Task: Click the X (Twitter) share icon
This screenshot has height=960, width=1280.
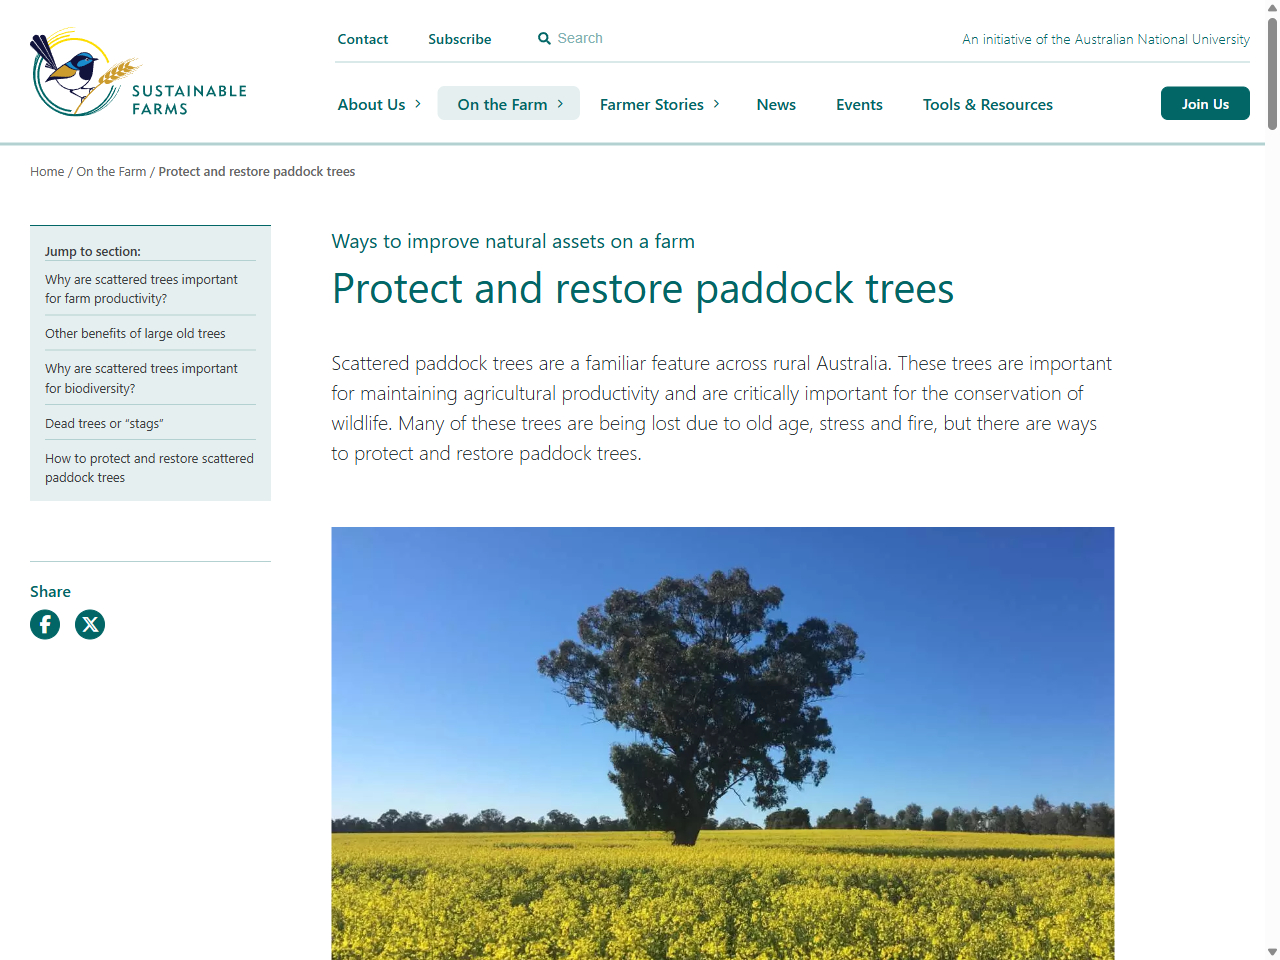Action: pos(89,624)
